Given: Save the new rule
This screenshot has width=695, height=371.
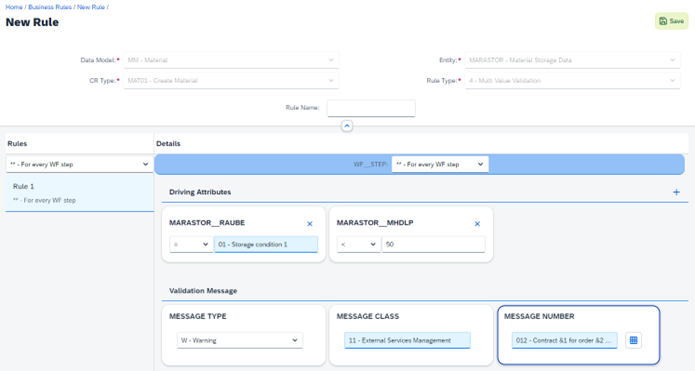Looking at the screenshot, I should (x=672, y=21).
